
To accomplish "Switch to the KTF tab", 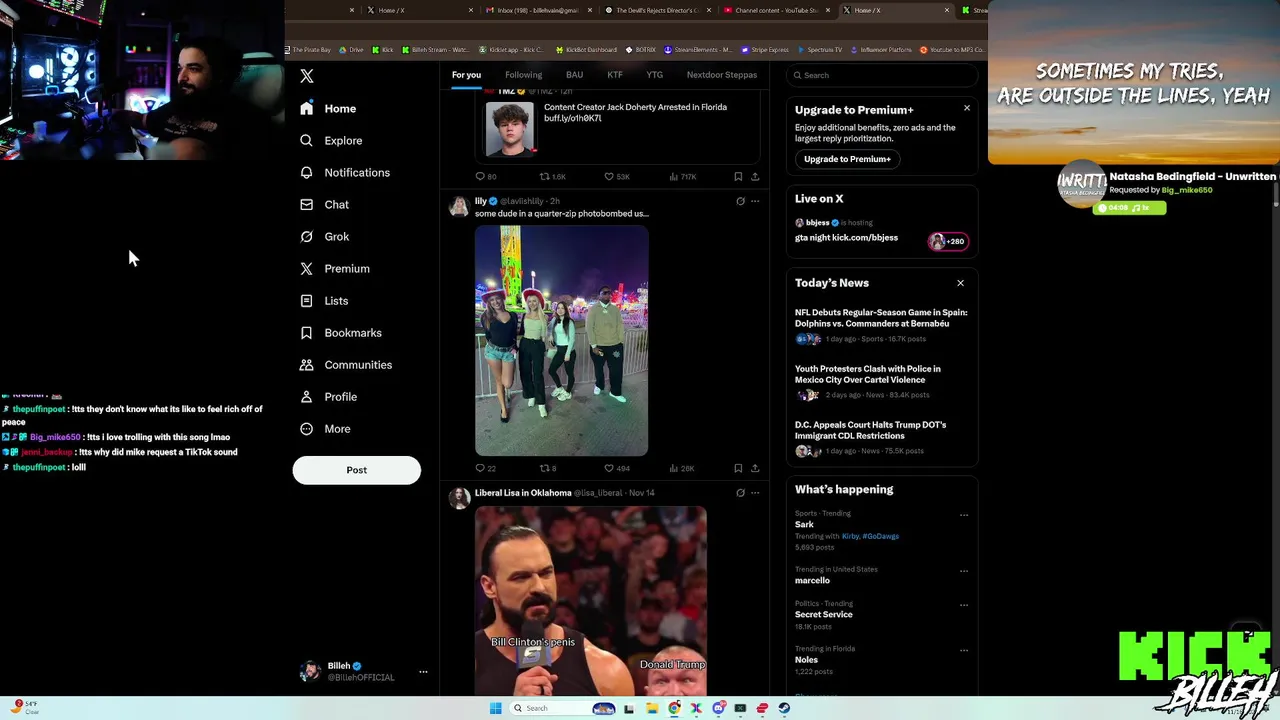I will [x=615, y=75].
